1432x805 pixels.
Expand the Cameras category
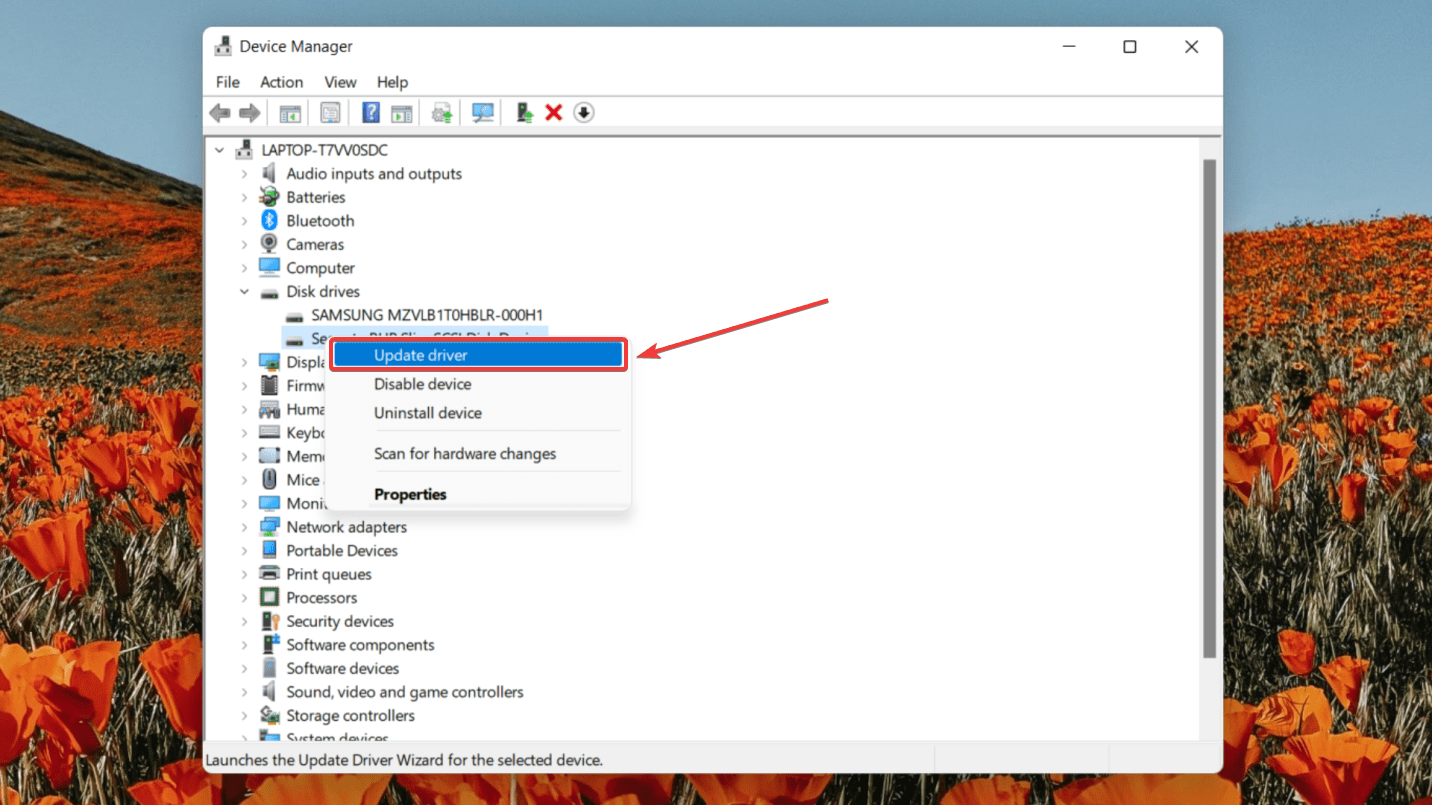pyautogui.click(x=244, y=244)
